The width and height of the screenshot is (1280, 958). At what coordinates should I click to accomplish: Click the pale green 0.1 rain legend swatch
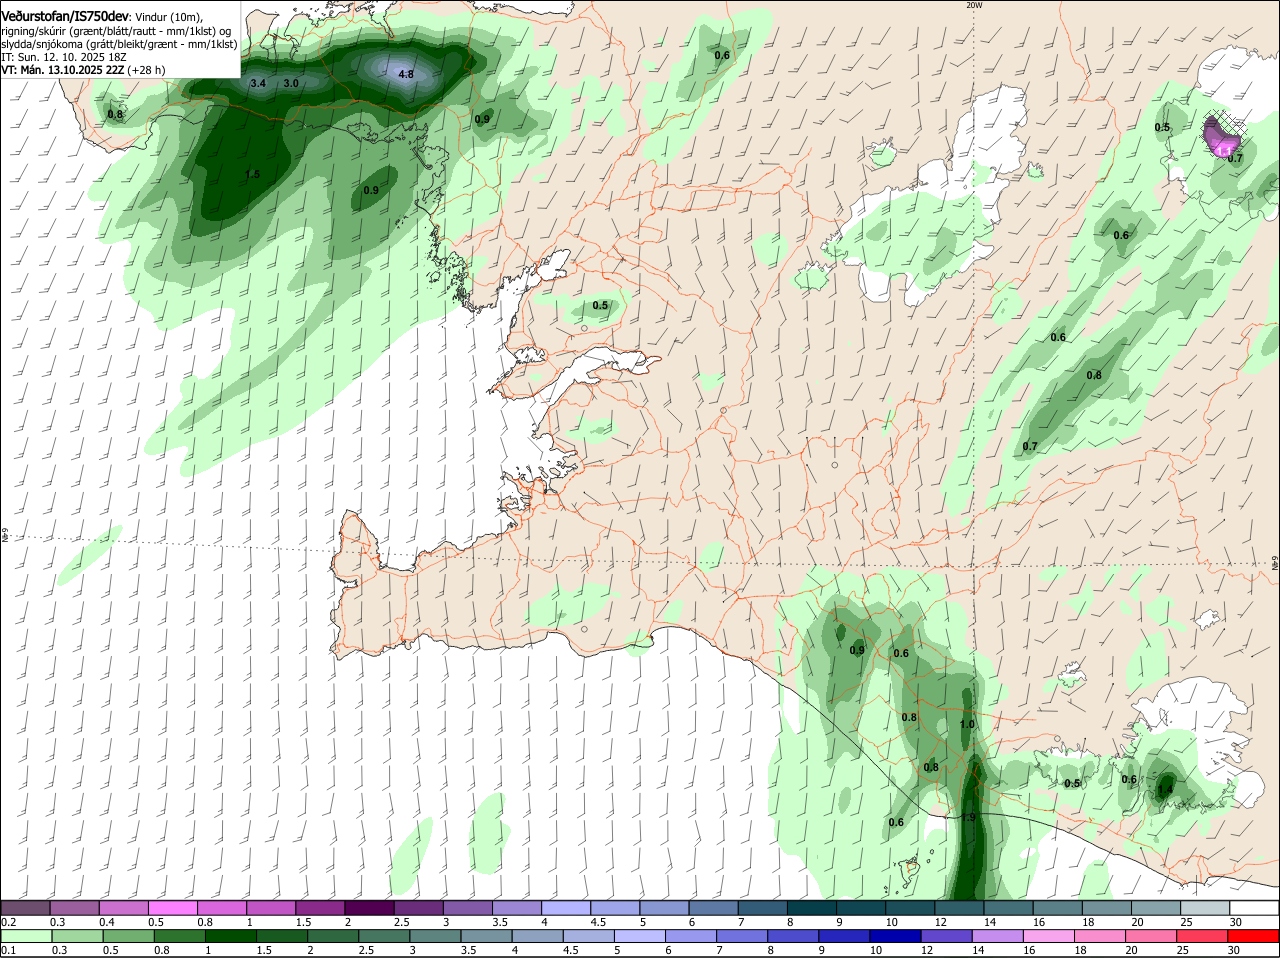pos(26,936)
